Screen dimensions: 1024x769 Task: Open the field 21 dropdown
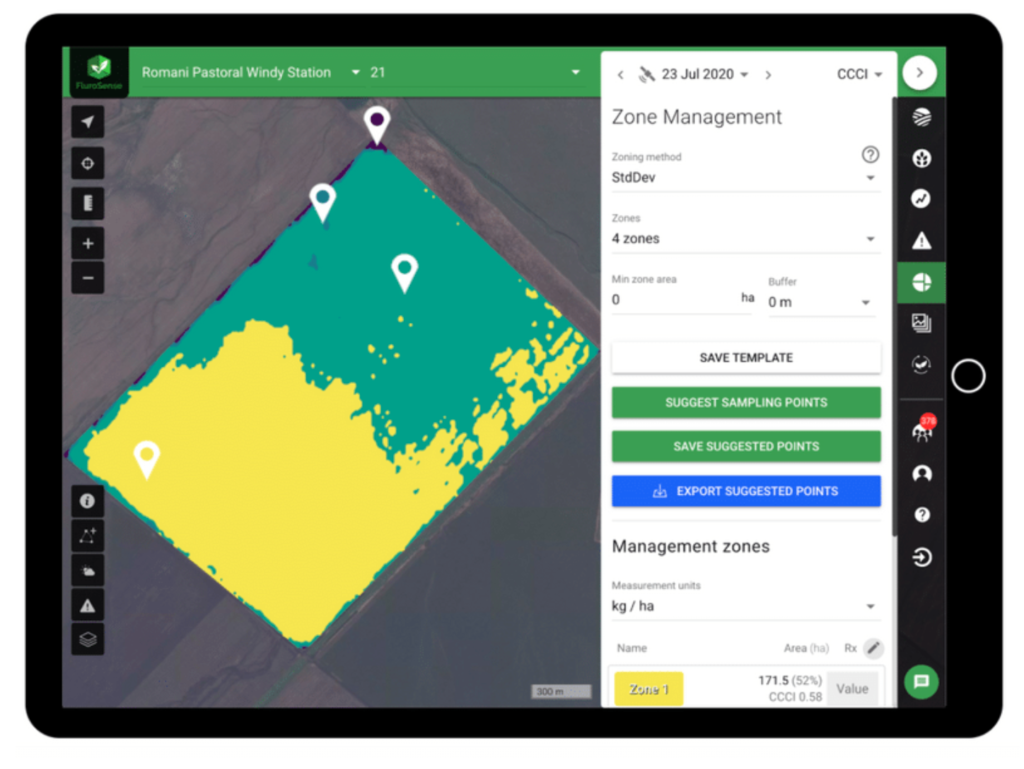pos(475,72)
